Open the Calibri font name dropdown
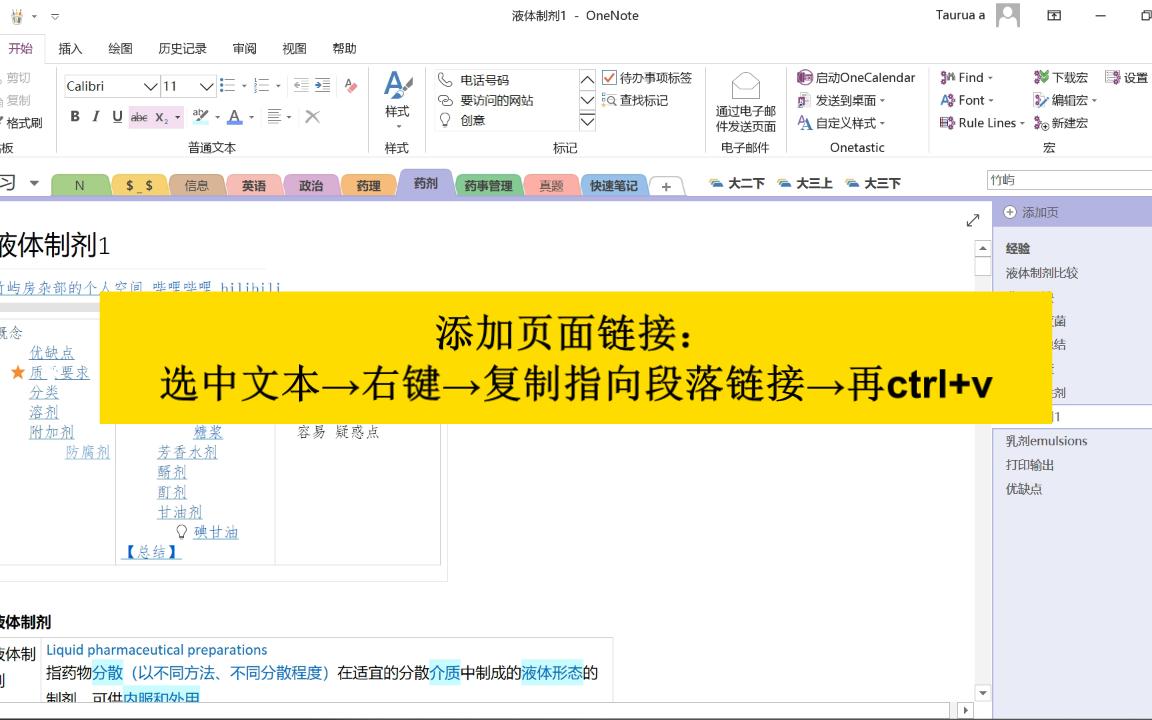Screen dimensions: 1152x720 click(x=149, y=86)
